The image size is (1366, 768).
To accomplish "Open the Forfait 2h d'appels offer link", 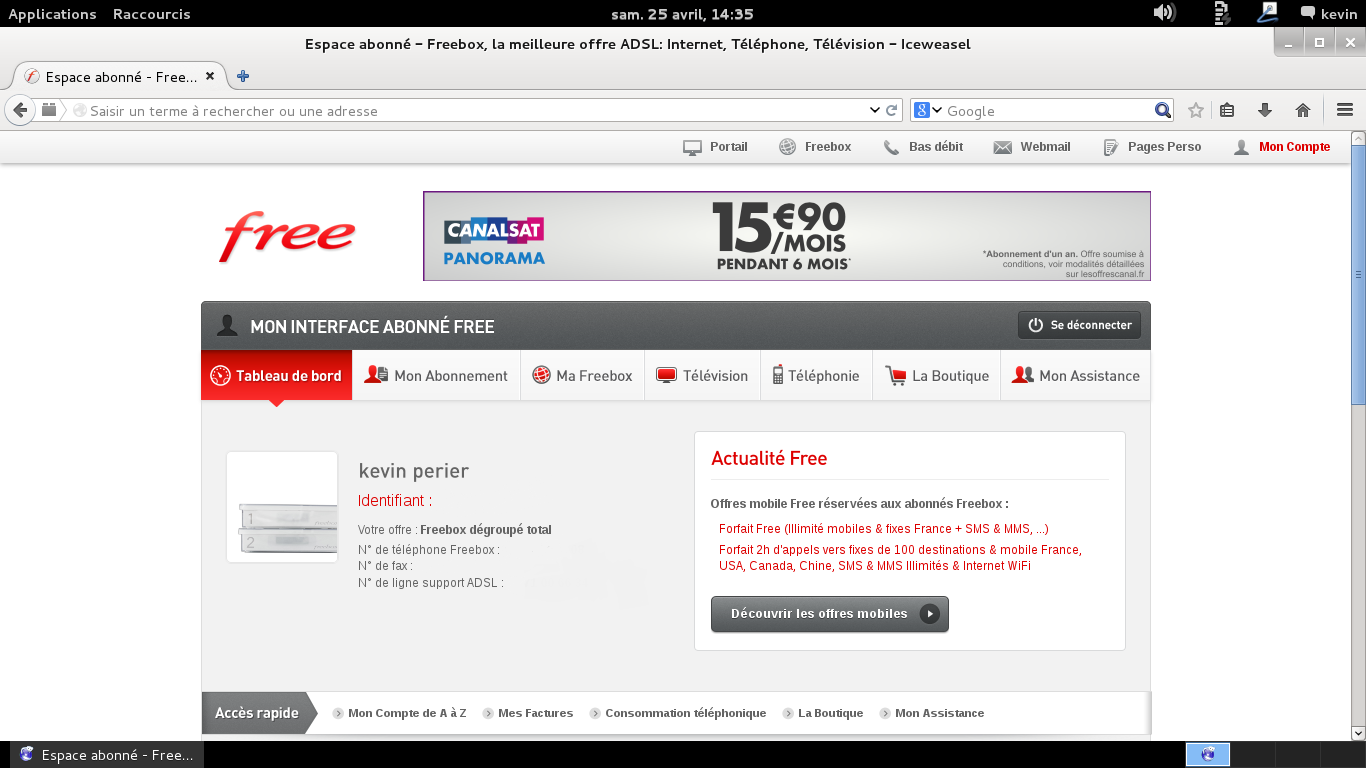I will [x=900, y=558].
